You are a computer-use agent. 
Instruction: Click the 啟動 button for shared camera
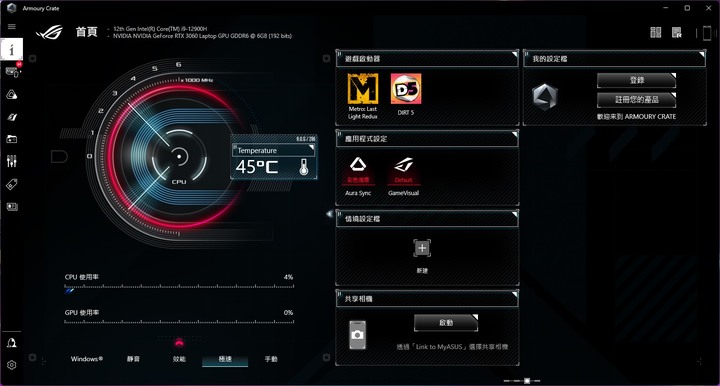[446, 323]
